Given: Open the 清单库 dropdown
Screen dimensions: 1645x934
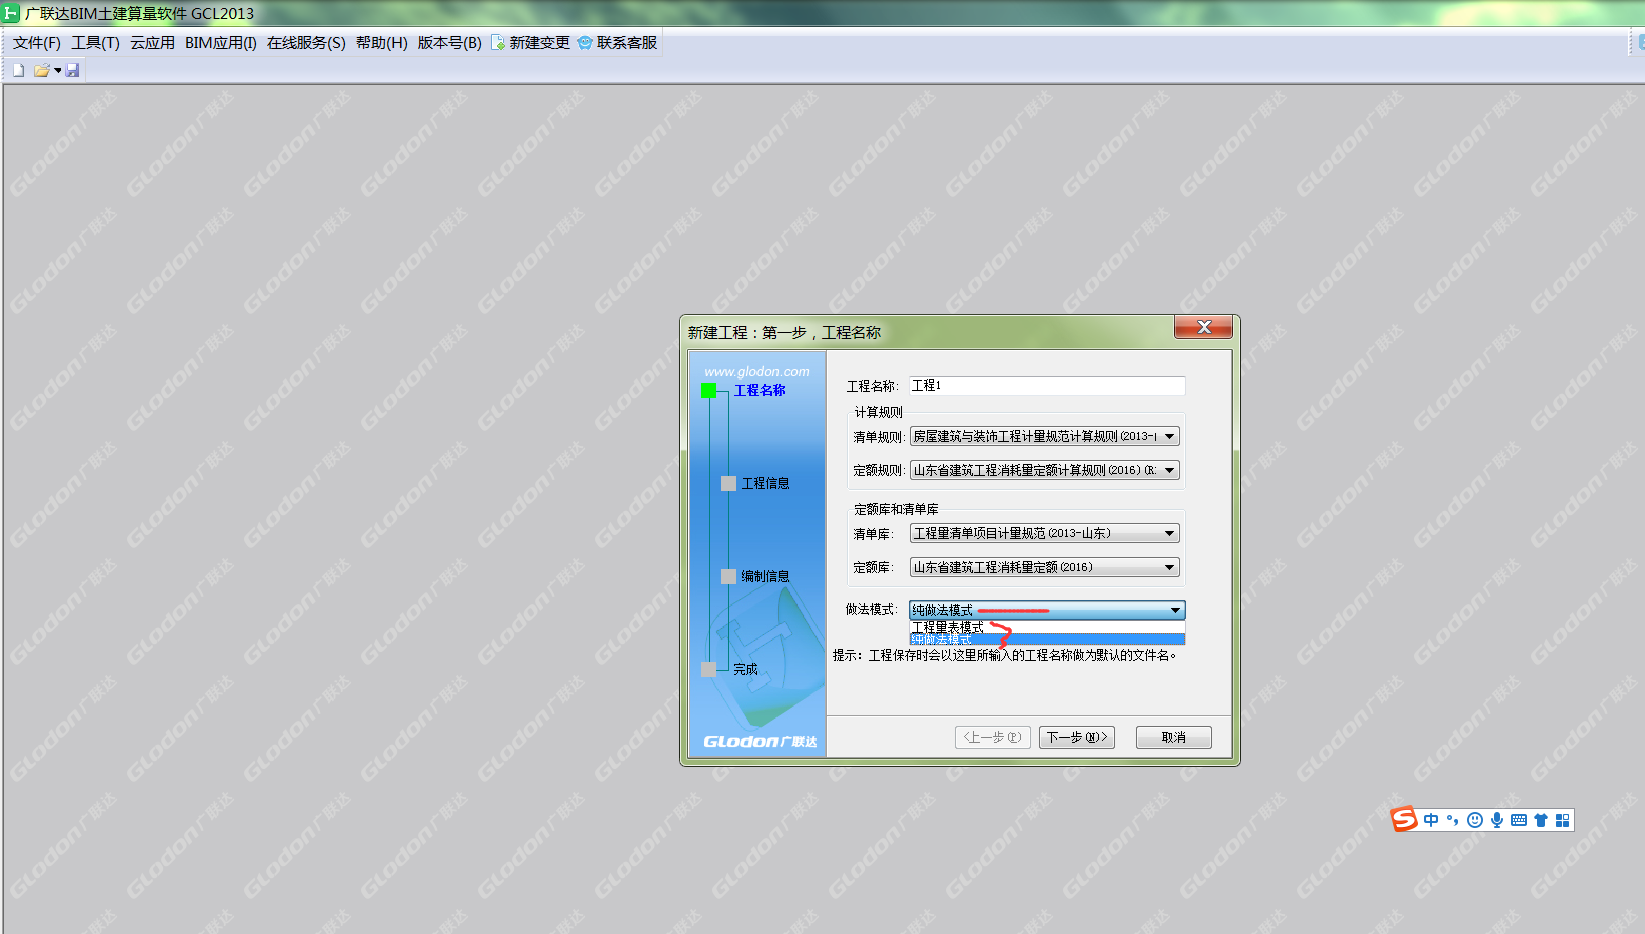Looking at the screenshot, I should (1045, 534).
